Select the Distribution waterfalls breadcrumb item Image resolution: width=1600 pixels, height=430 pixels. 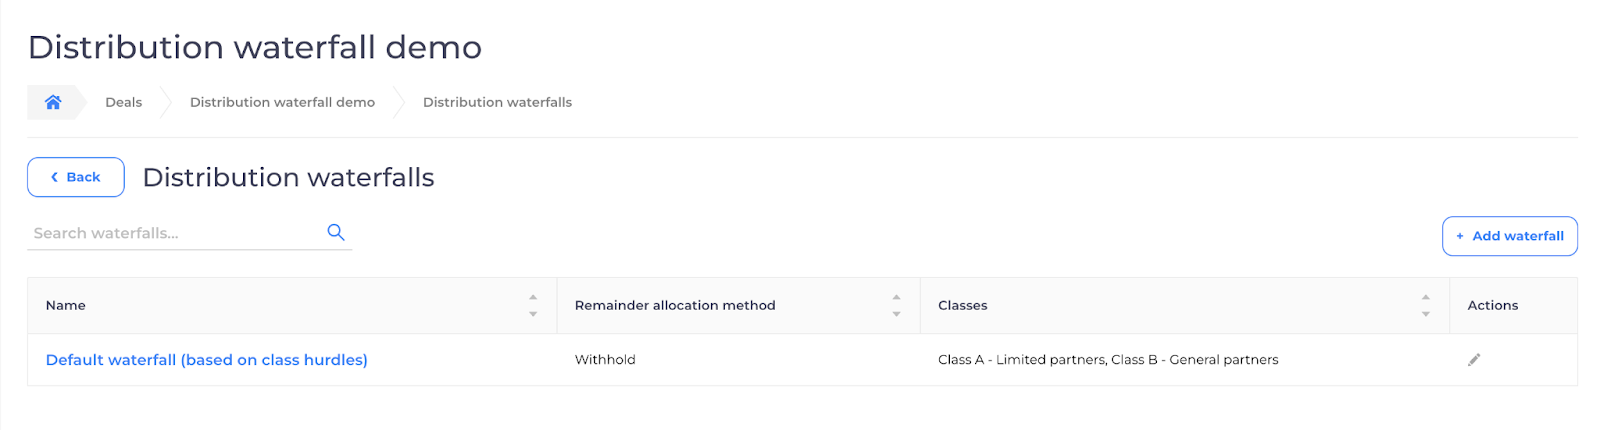pyautogui.click(x=497, y=102)
